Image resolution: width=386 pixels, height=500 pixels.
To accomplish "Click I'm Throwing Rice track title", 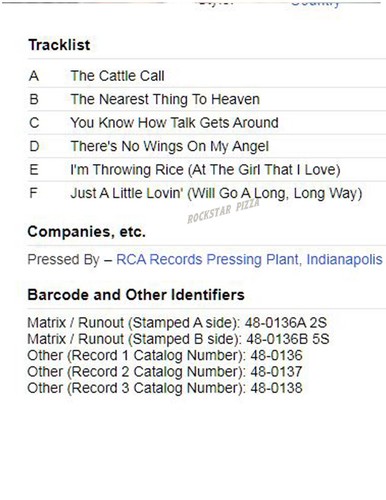I will pos(205,170).
